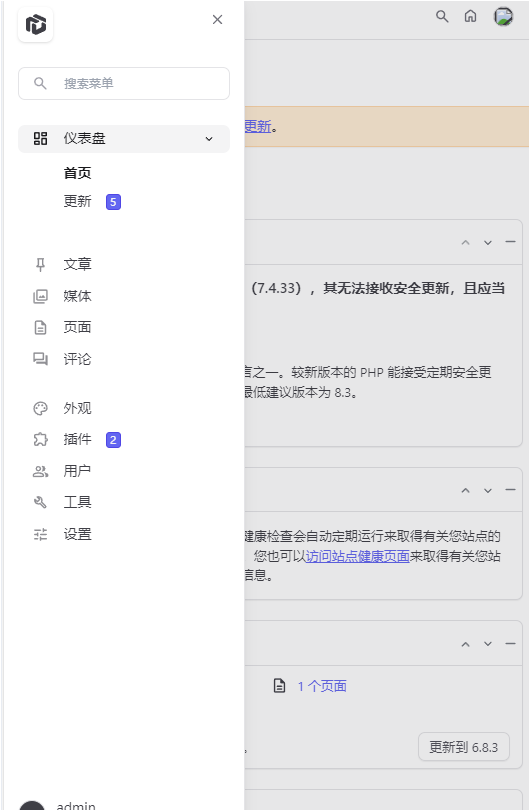529x810 pixels.
Task: Close the sidebar menu with X
Action: coord(217,20)
